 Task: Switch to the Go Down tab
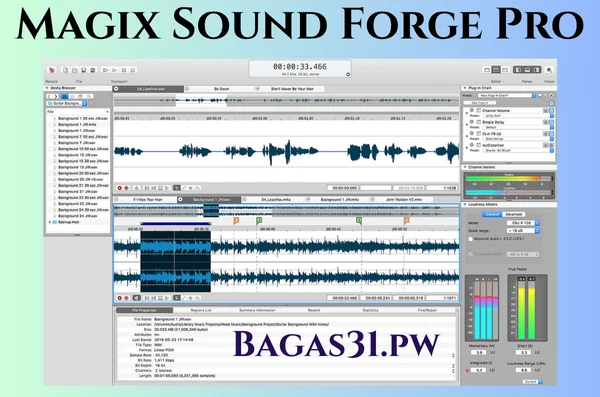pyautogui.click(x=221, y=89)
